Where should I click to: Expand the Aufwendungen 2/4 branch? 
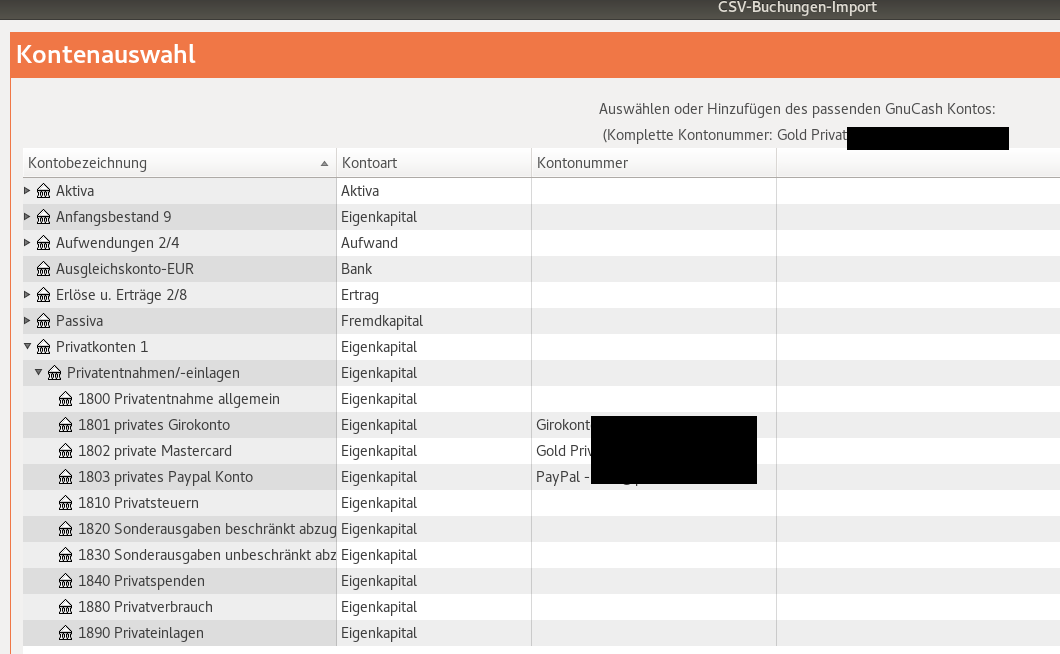(x=27, y=242)
